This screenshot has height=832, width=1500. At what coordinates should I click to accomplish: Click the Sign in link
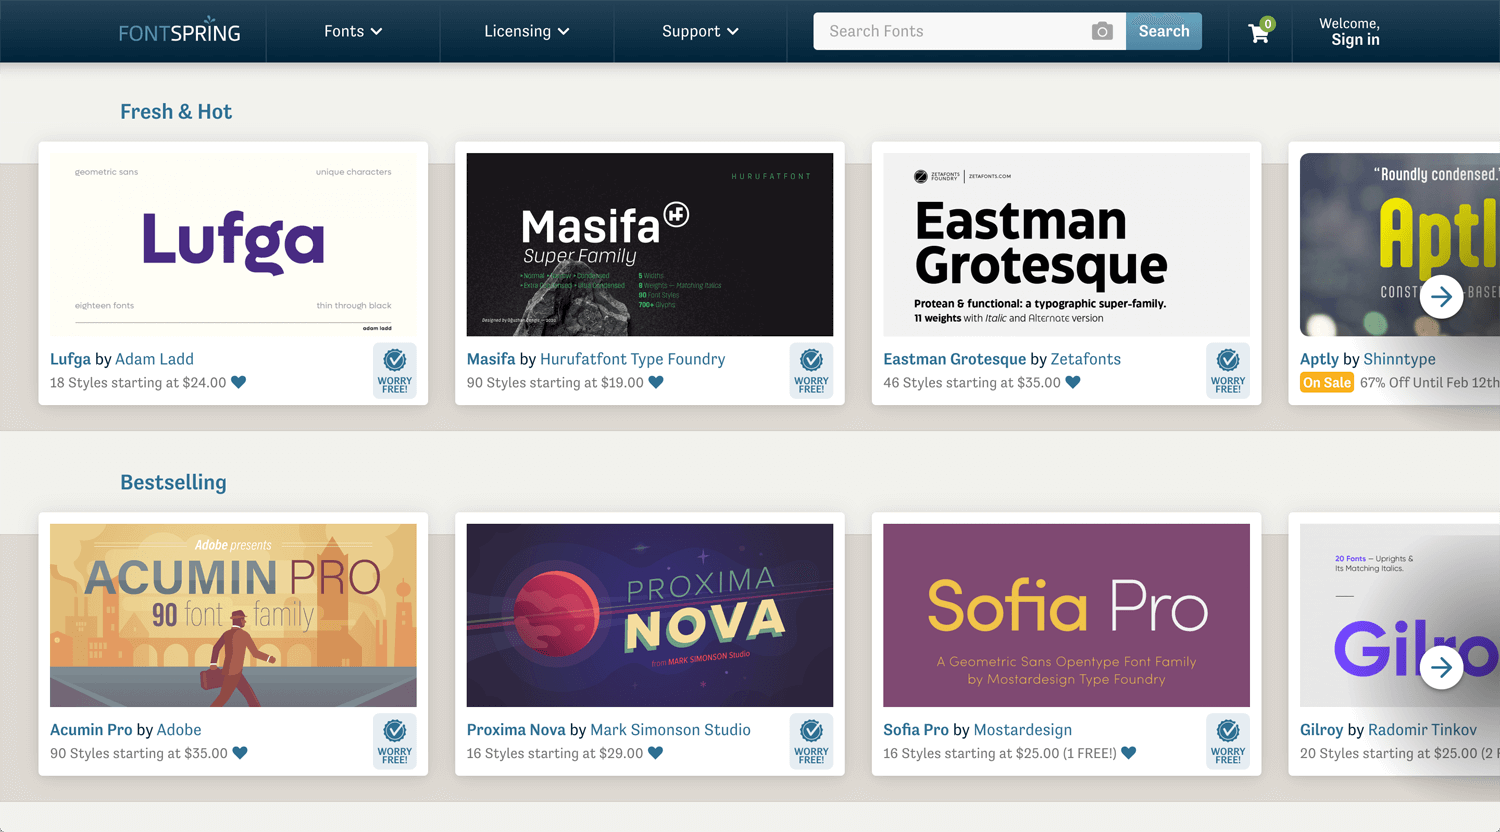click(x=1355, y=40)
